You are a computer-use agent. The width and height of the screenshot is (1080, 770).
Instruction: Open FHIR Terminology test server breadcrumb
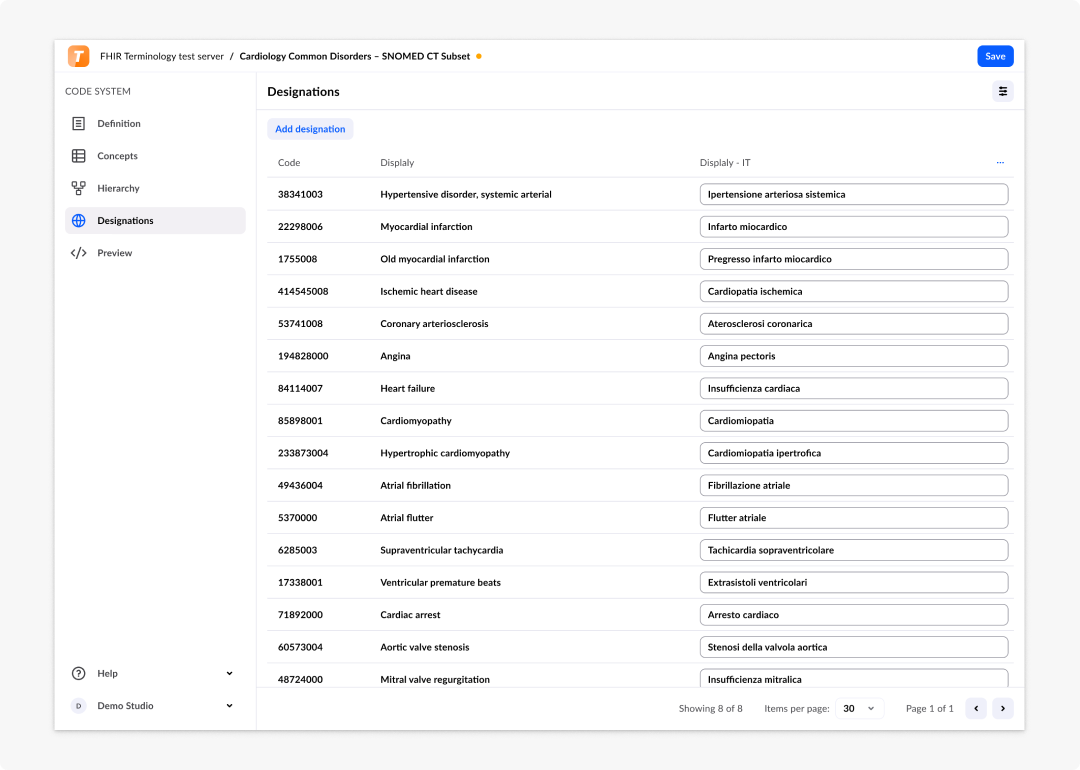[x=162, y=56]
